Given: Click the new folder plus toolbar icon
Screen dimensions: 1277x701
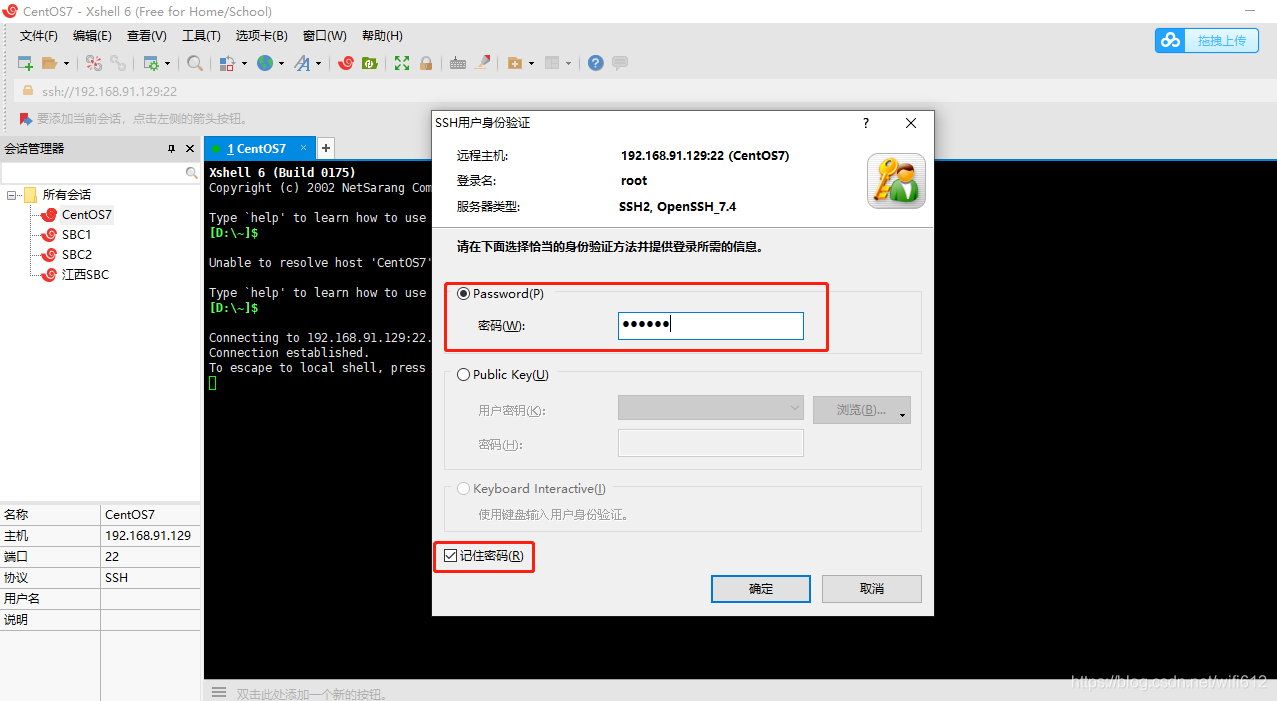Looking at the screenshot, I should point(515,63).
